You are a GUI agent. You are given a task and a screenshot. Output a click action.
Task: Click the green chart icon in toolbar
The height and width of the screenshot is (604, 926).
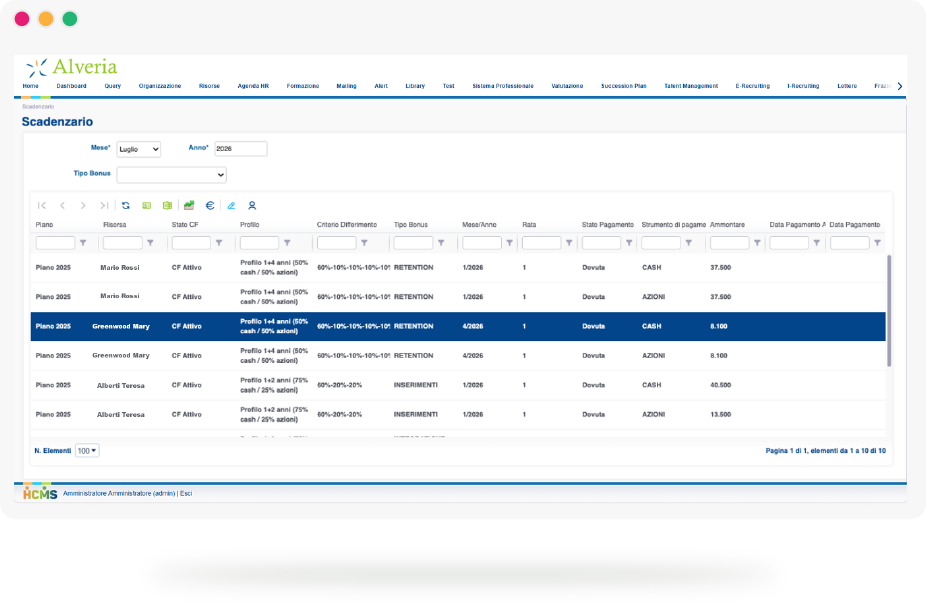pyautogui.click(x=188, y=205)
